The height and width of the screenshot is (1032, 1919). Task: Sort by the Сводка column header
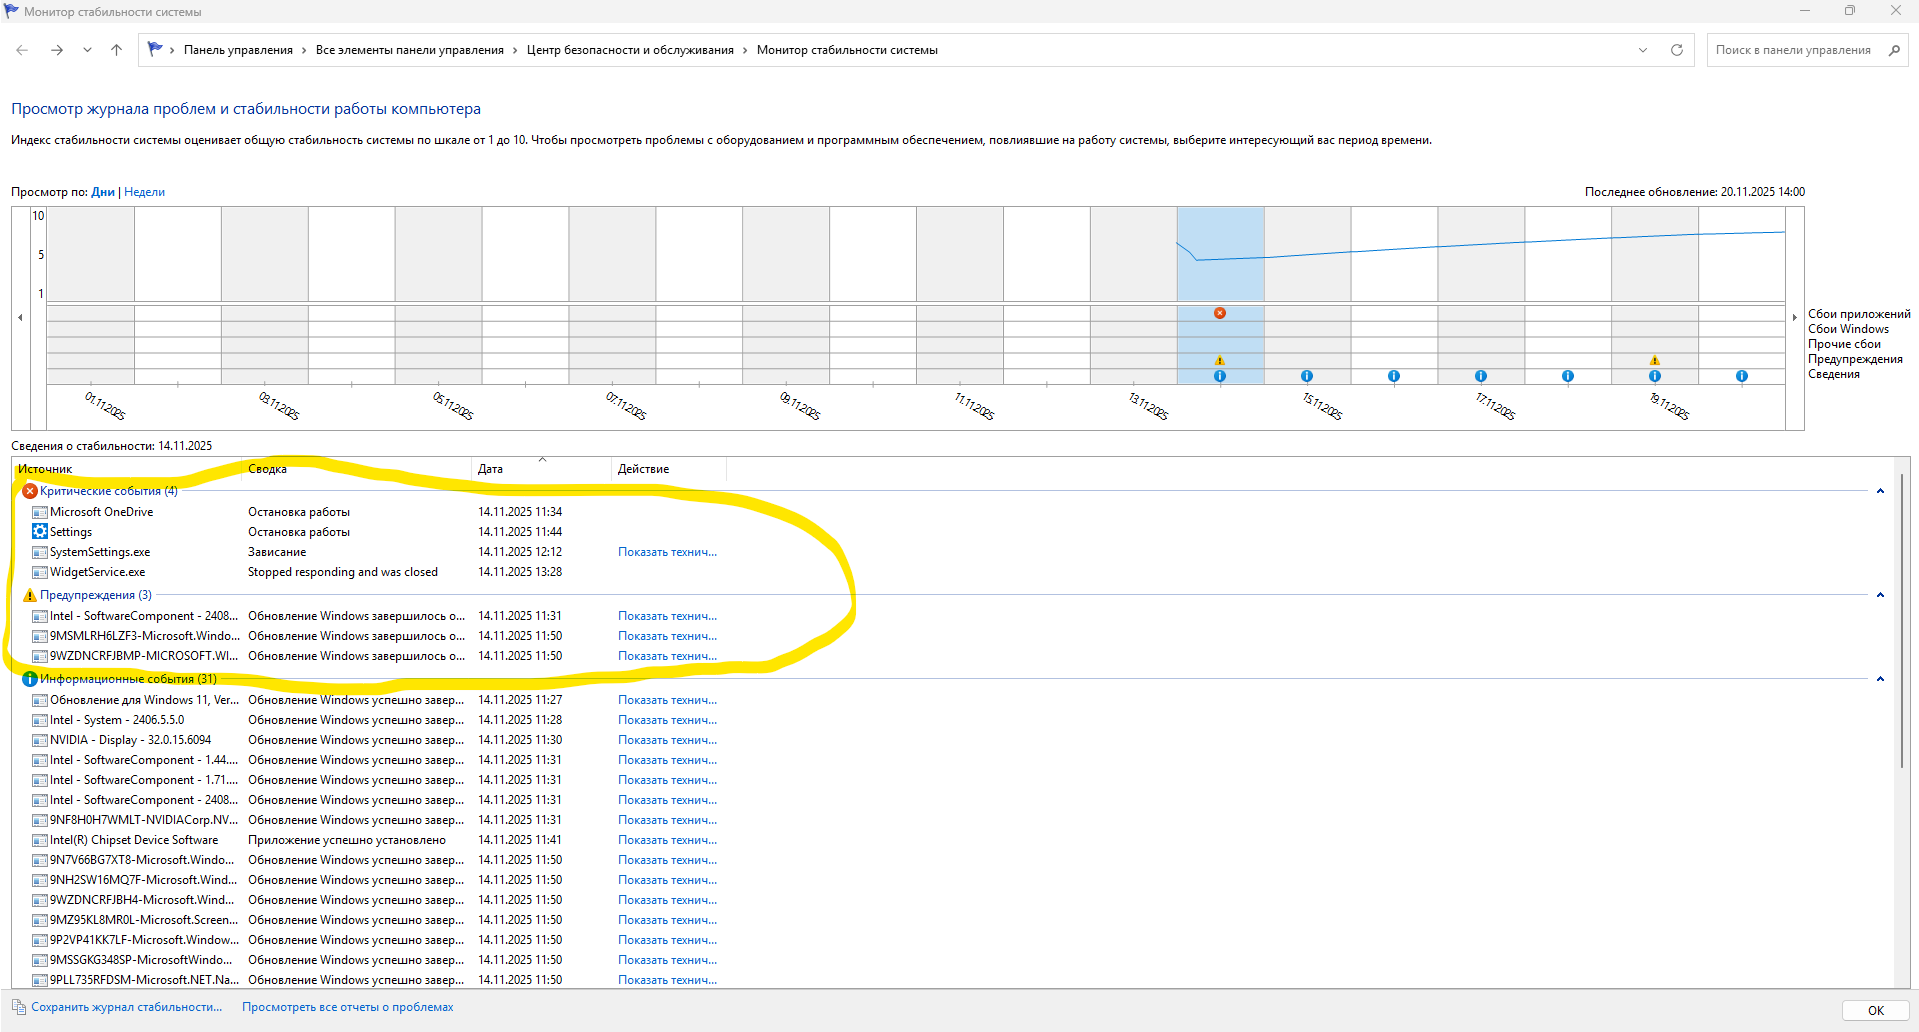click(357, 469)
